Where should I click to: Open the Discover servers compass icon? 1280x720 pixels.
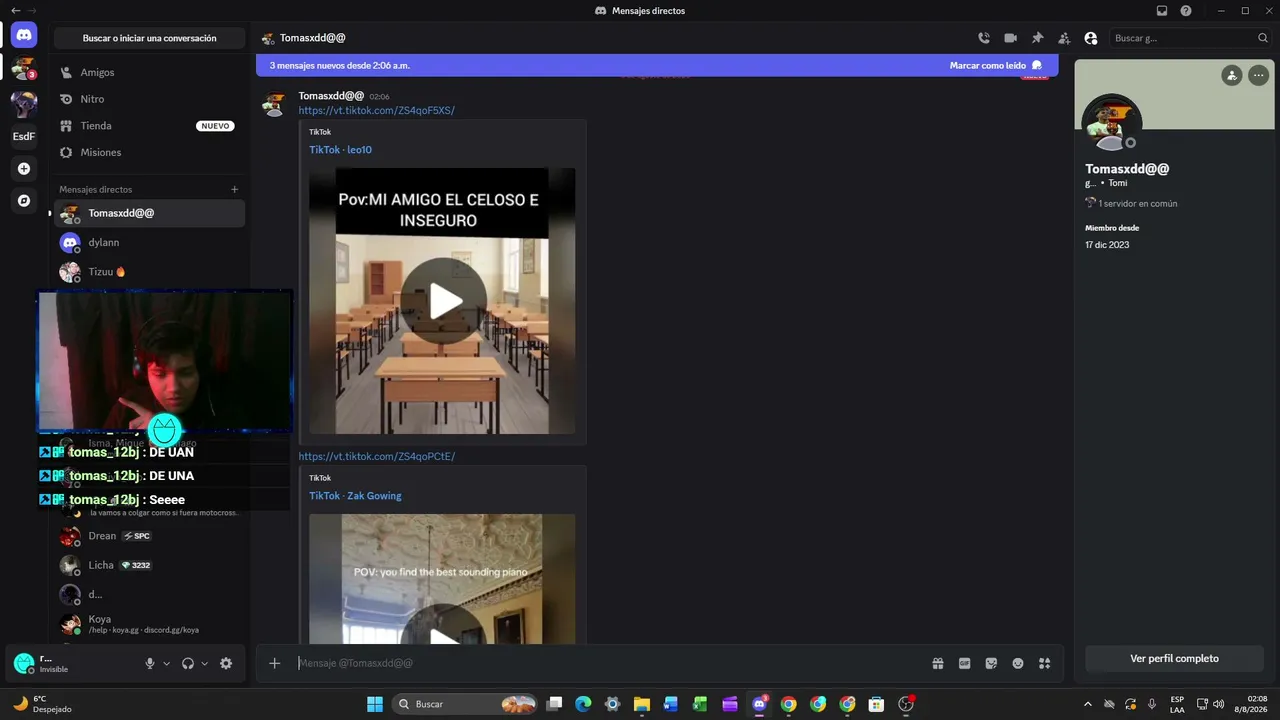click(x=24, y=201)
